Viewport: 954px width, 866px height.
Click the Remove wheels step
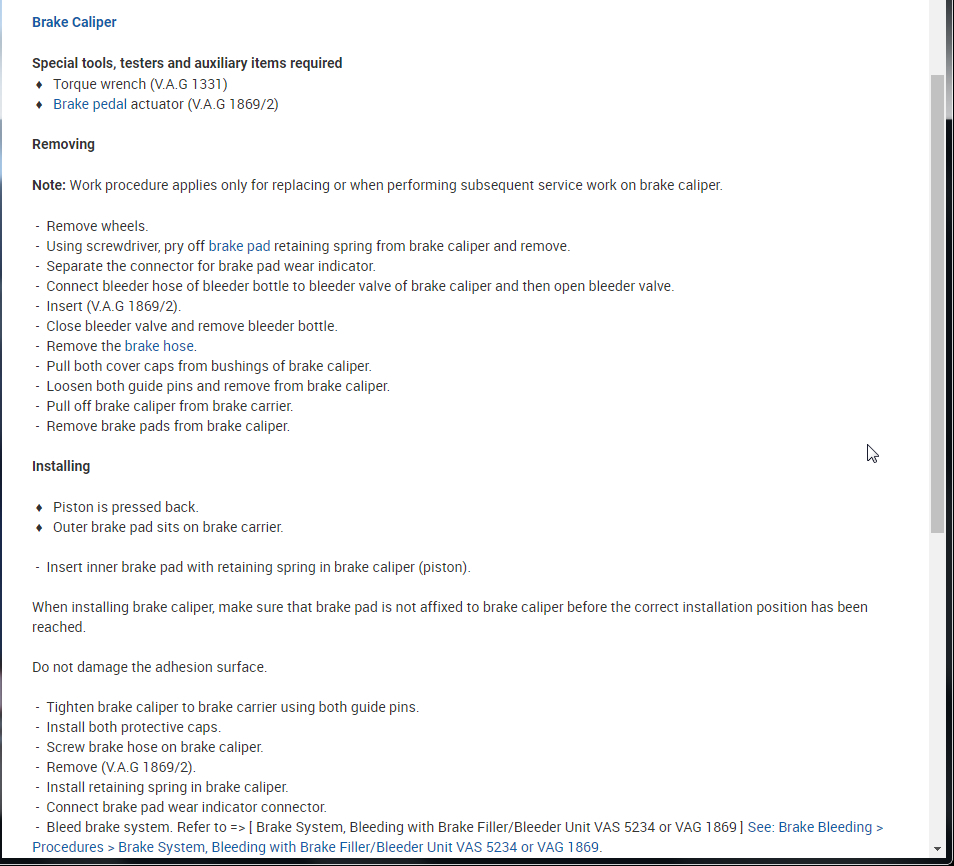[x=97, y=226]
